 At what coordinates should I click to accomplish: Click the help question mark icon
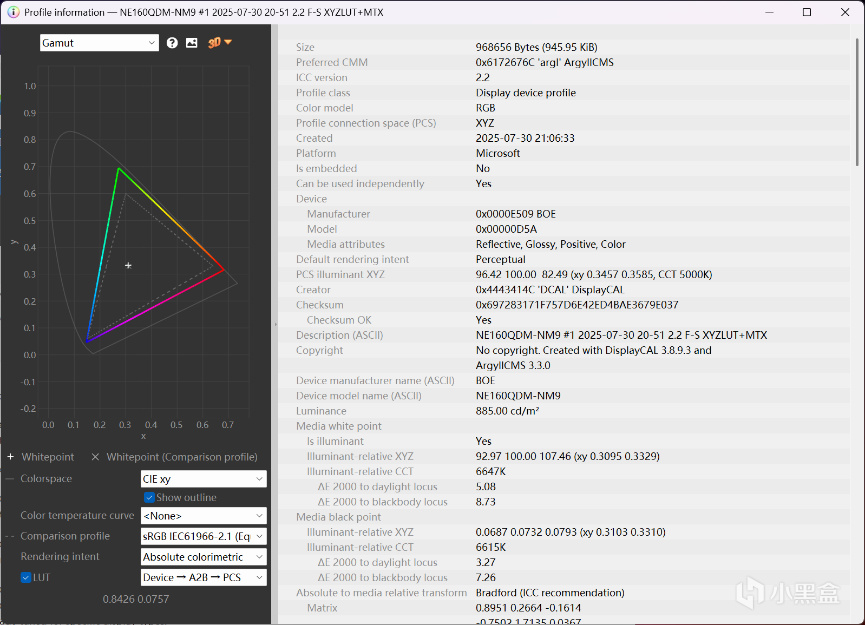point(172,43)
